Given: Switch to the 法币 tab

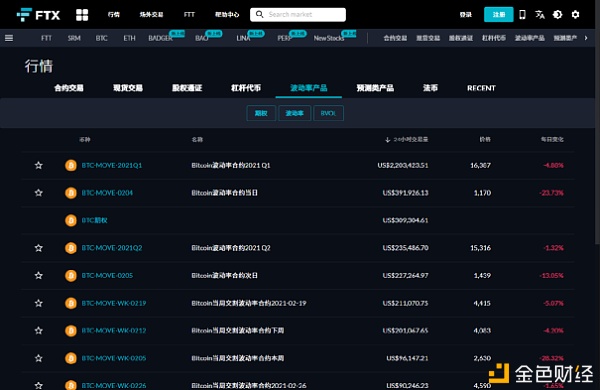Looking at the screenshot, I should [x=430, y=88].
